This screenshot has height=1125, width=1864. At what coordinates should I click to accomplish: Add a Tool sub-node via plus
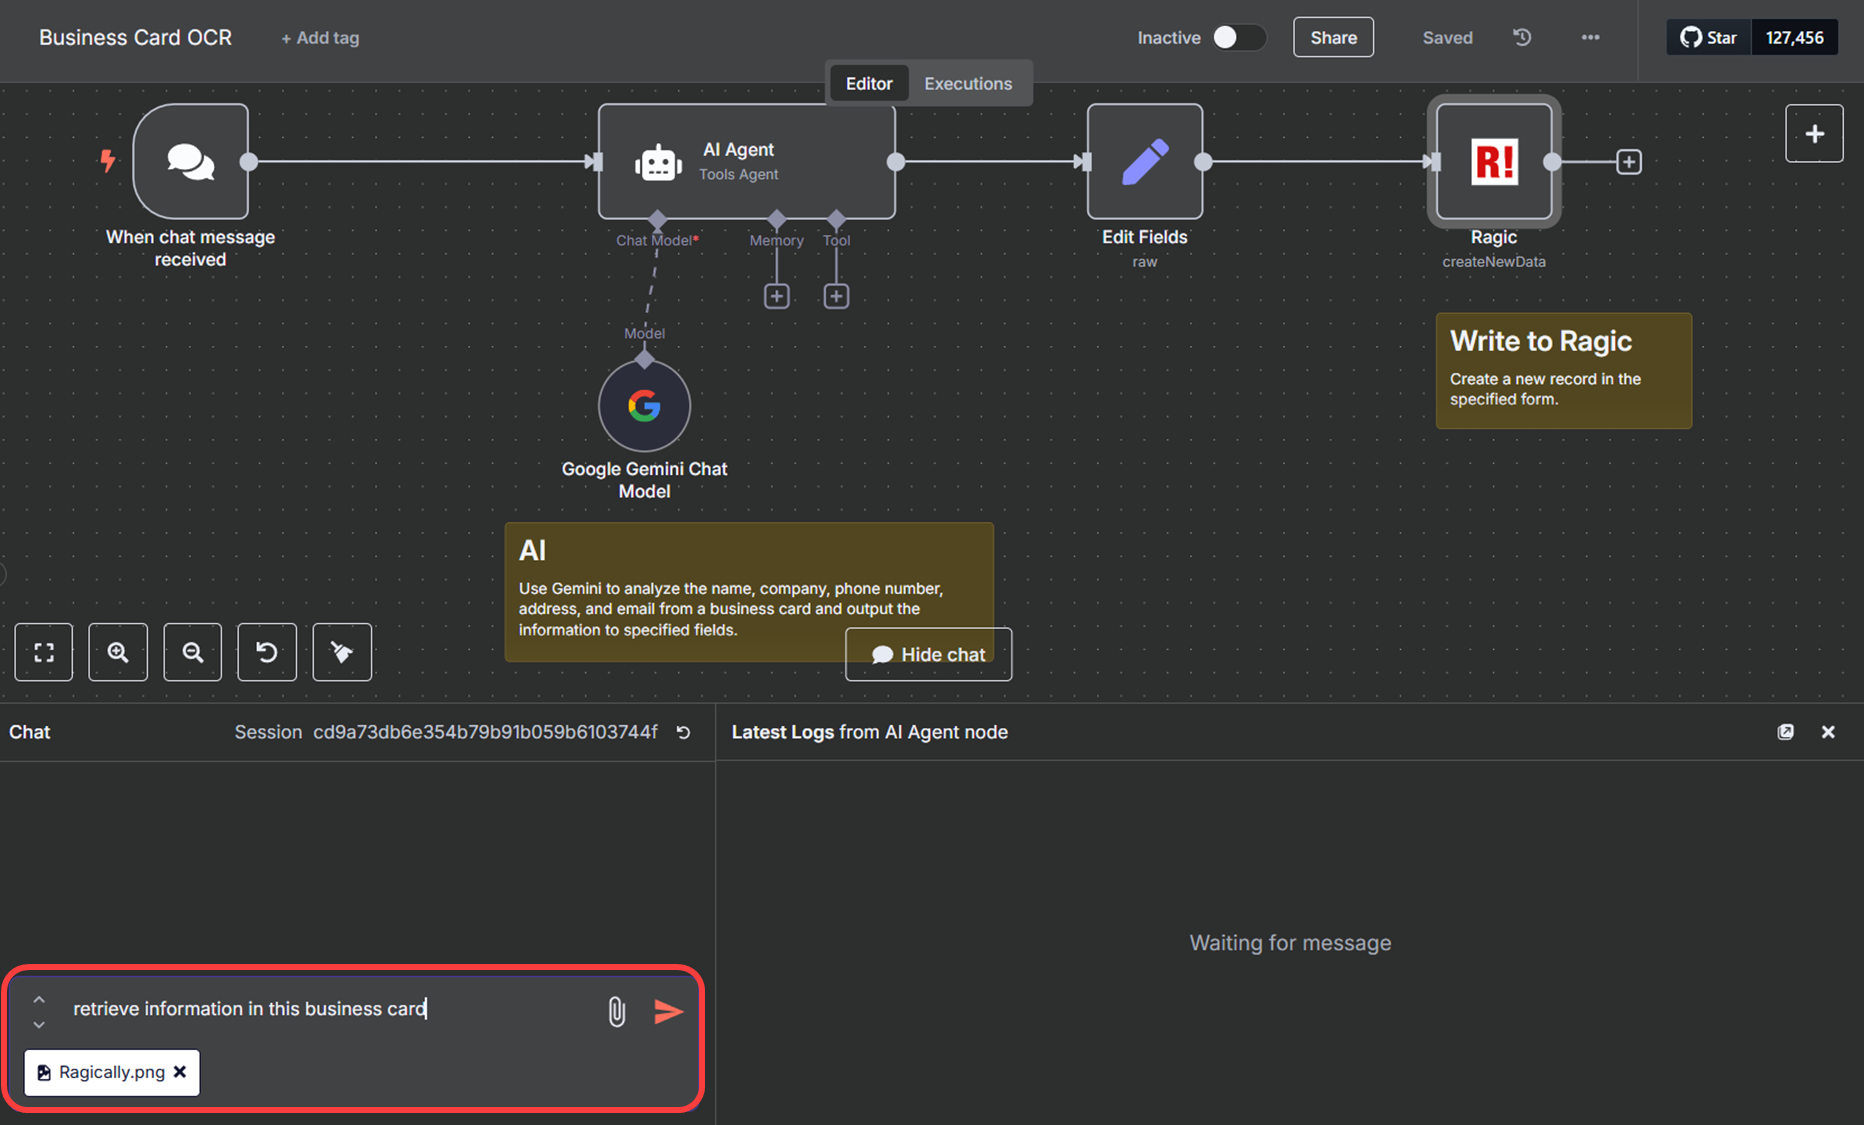click(x=837, y=296)
